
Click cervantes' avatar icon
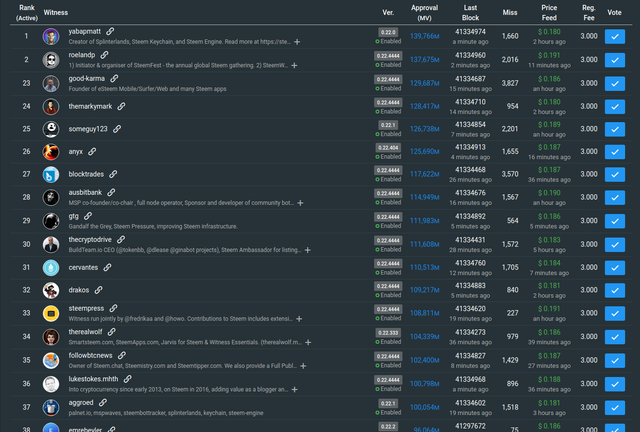tap(51, 268)
